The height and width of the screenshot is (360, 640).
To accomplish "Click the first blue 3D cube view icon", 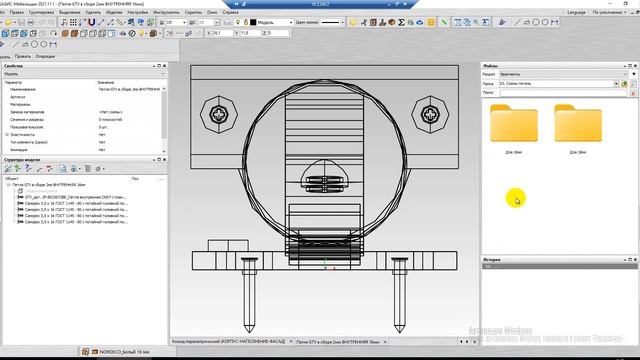I will [5, 33].
